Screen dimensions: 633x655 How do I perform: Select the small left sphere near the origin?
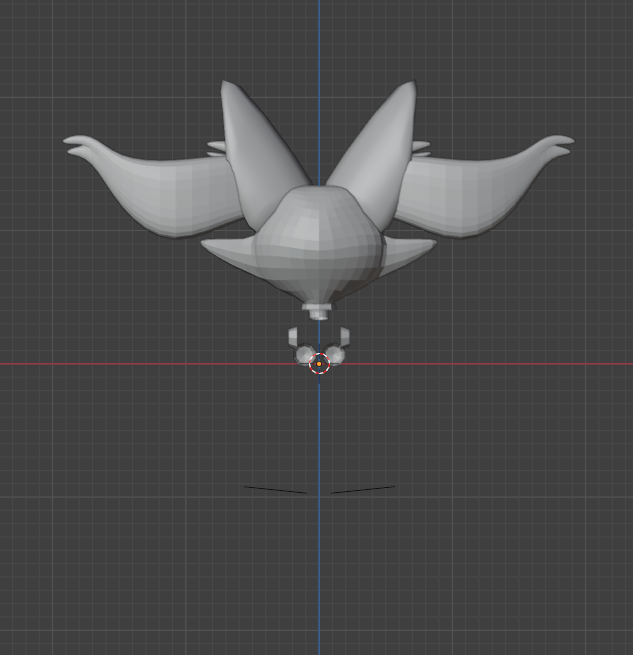point(303,355)
